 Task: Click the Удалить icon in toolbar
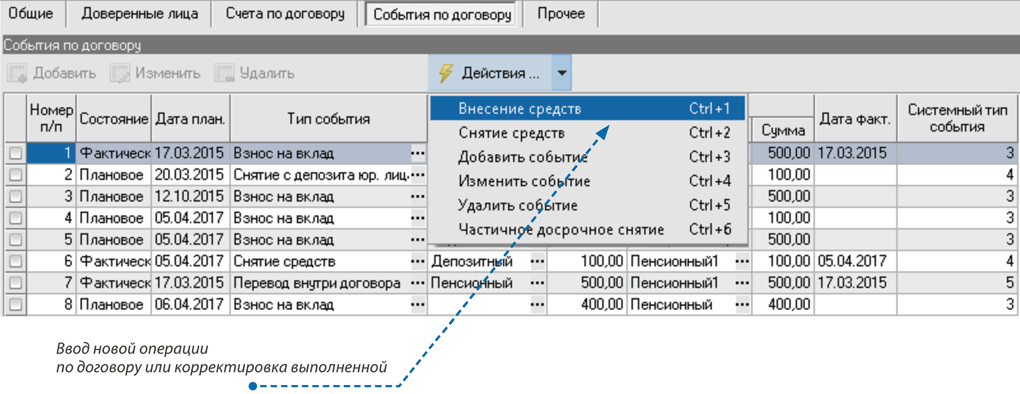click(224, 73)
